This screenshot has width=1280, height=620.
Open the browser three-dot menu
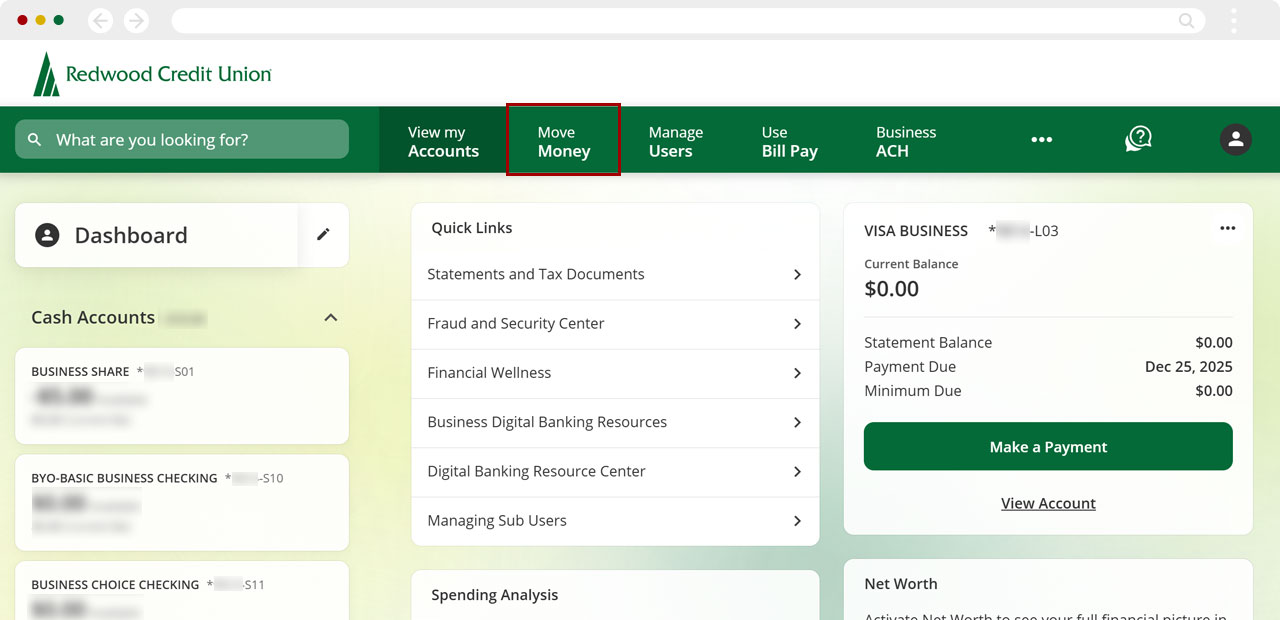coord(1234,20)
